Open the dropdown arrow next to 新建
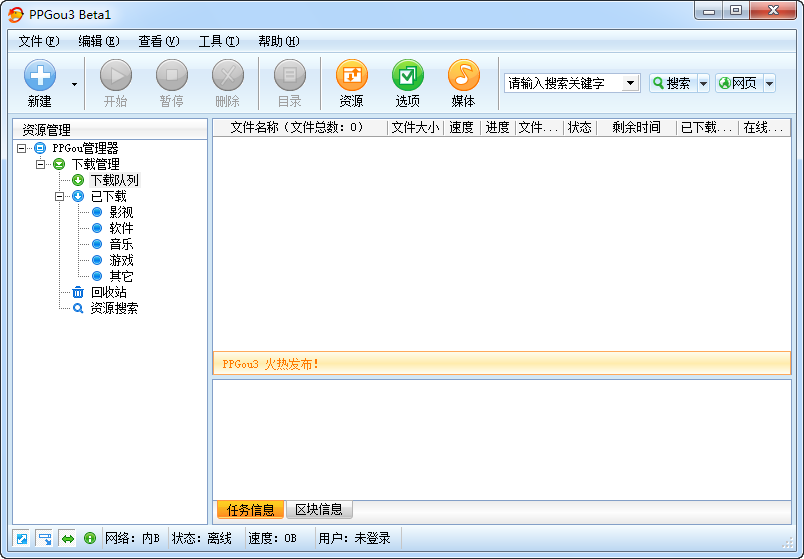The width and height of the screenshot is (804, 559). point(74,84)
